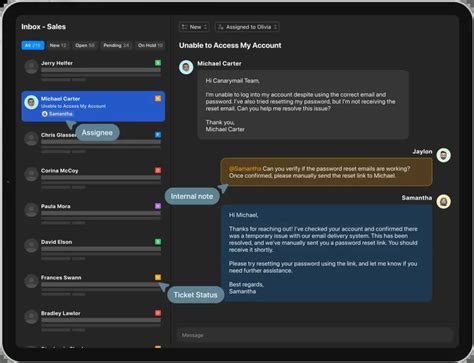Click Paula Mora's purple status square
Screen dimensions: 474x363
point(158,206)
